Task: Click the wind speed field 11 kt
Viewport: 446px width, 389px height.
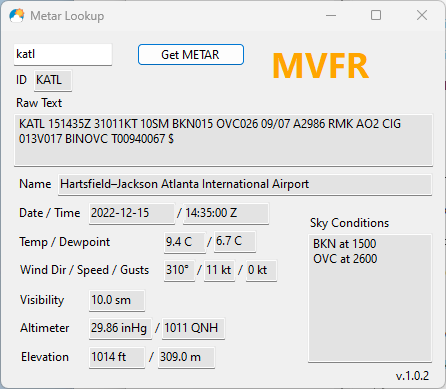Action: pos(219,270)
